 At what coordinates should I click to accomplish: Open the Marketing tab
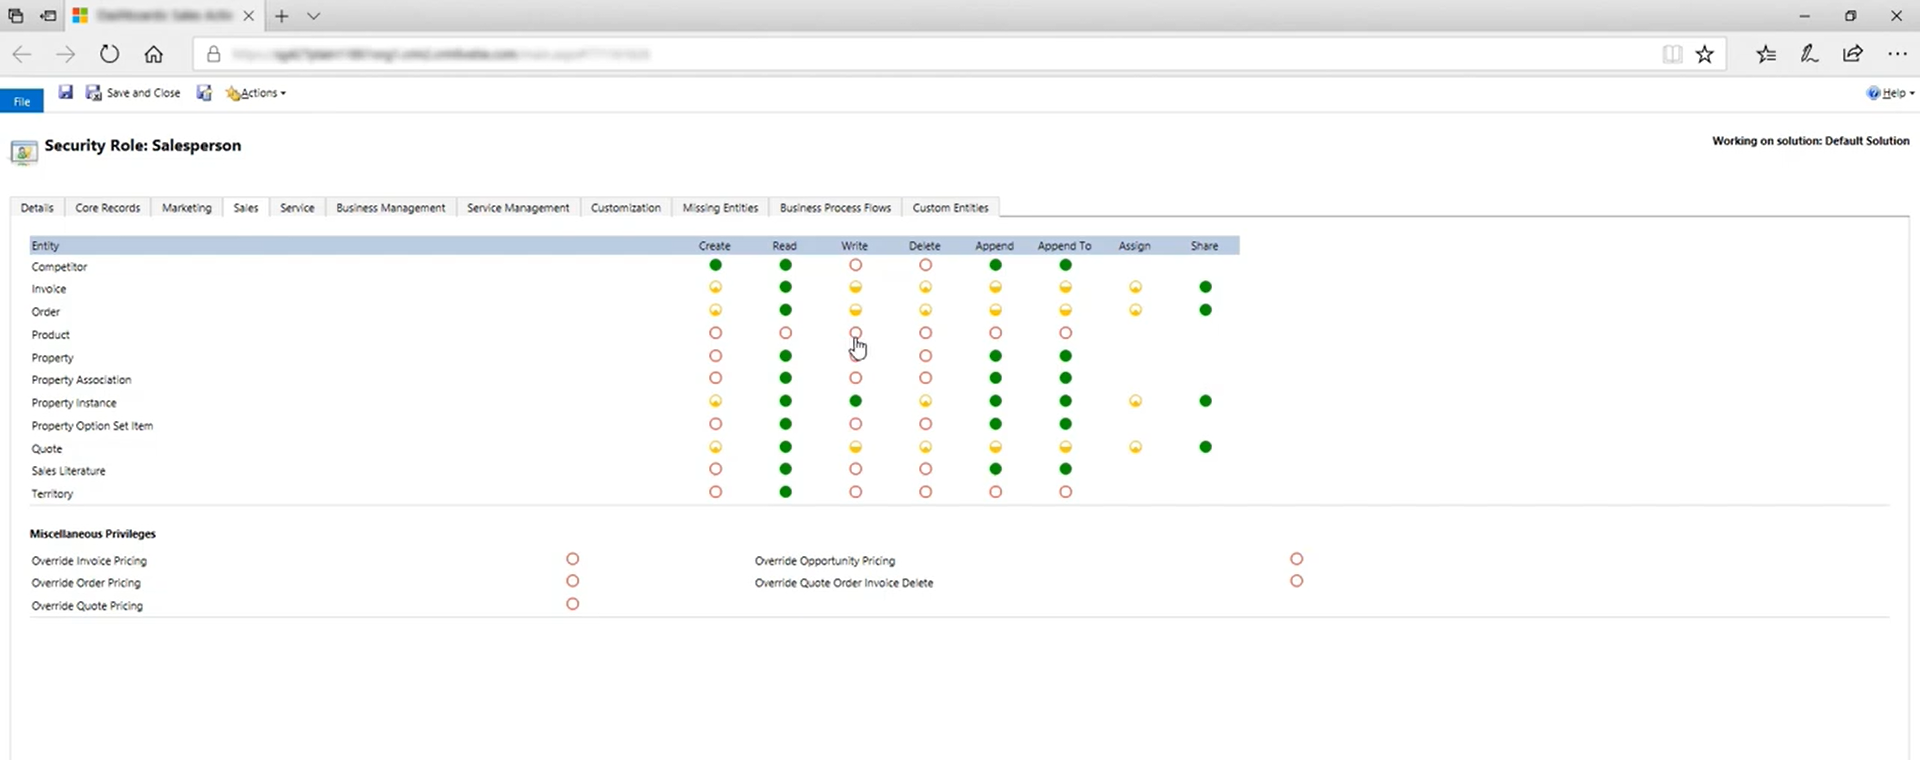tap(187, 208)
